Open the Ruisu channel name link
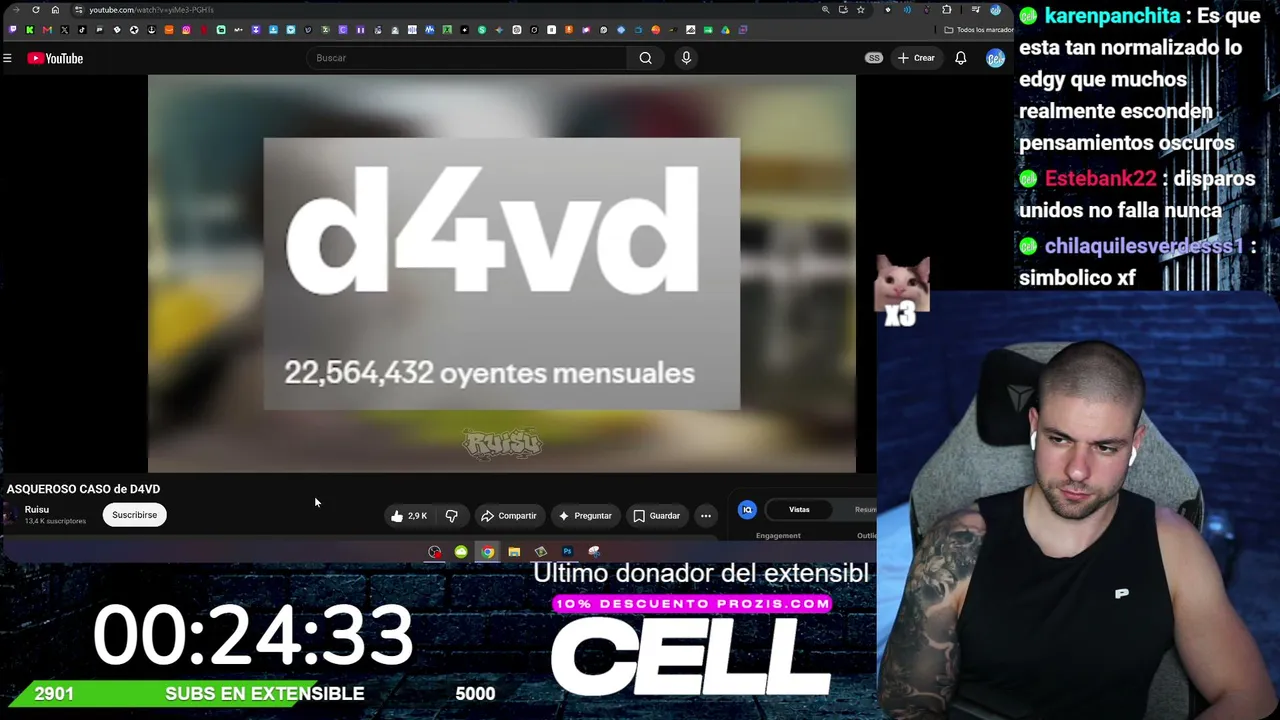The image size is (1280, 720). [x=37, y=510]
